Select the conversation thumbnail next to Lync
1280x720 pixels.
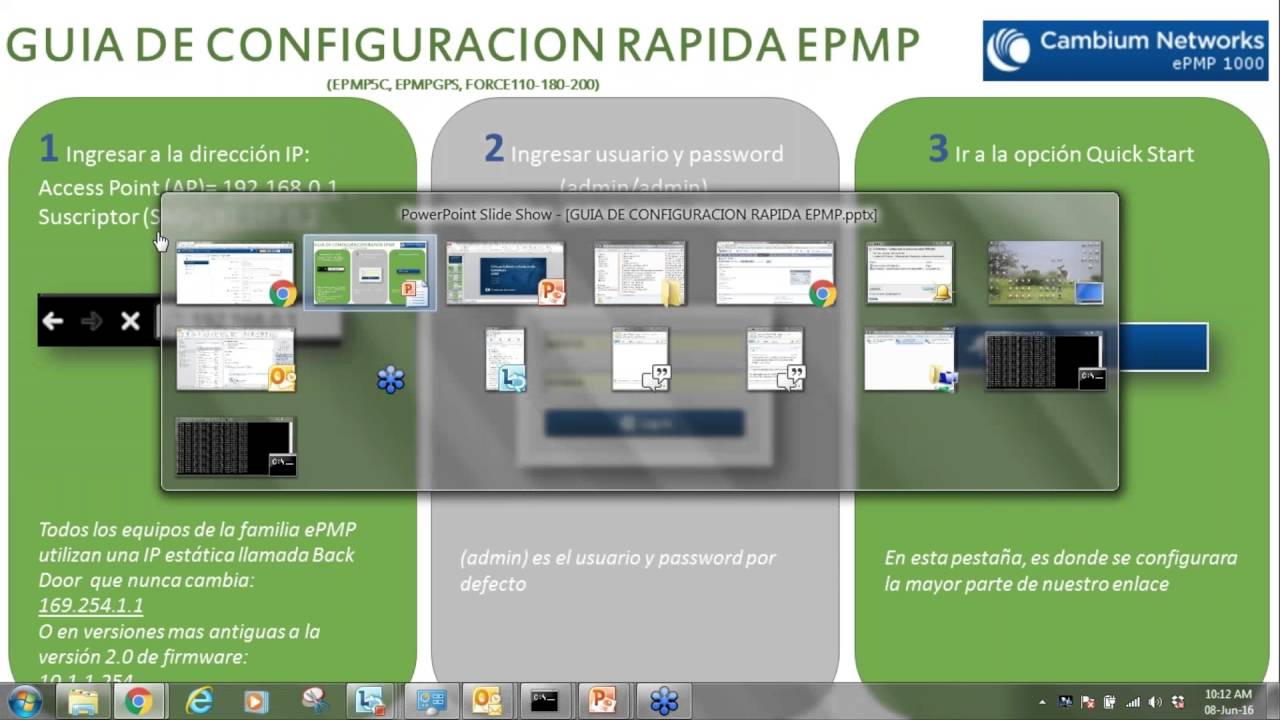641,360
